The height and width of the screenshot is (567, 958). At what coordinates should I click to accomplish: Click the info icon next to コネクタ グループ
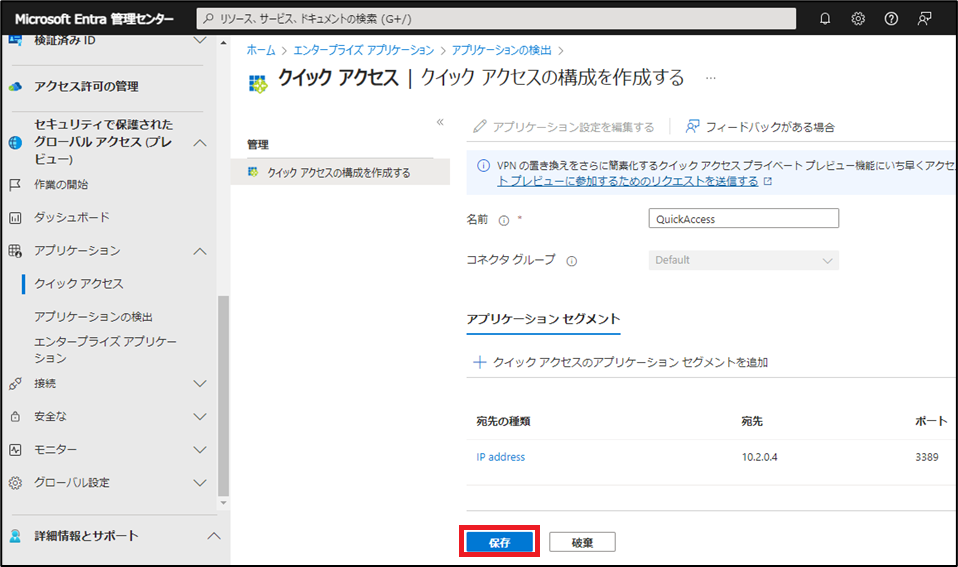tap(571, 262)
